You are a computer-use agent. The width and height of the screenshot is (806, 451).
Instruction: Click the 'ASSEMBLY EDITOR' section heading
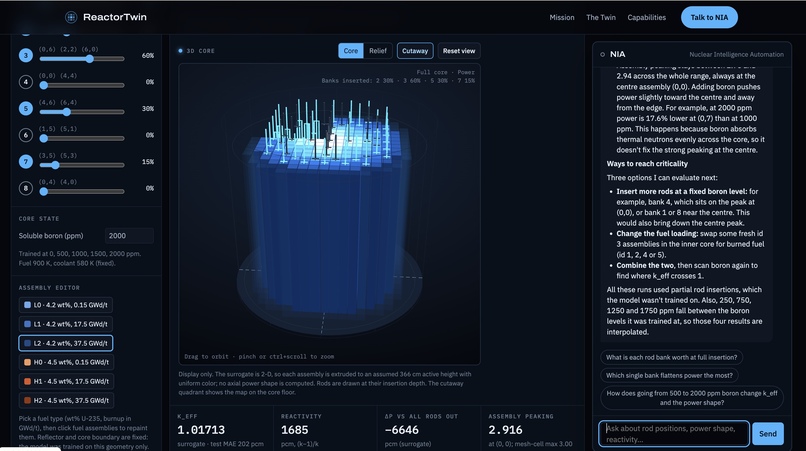point(49,288)
